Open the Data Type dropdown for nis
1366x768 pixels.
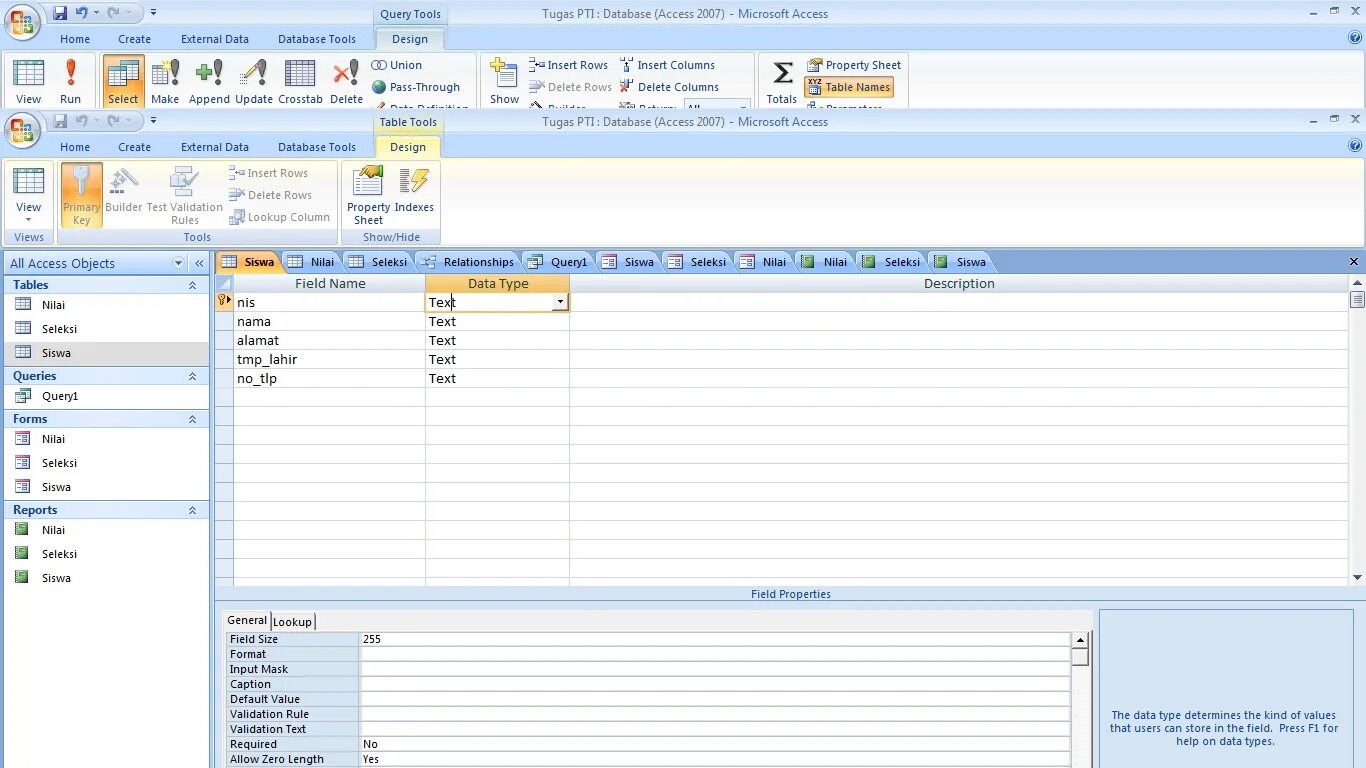[560, 302]
